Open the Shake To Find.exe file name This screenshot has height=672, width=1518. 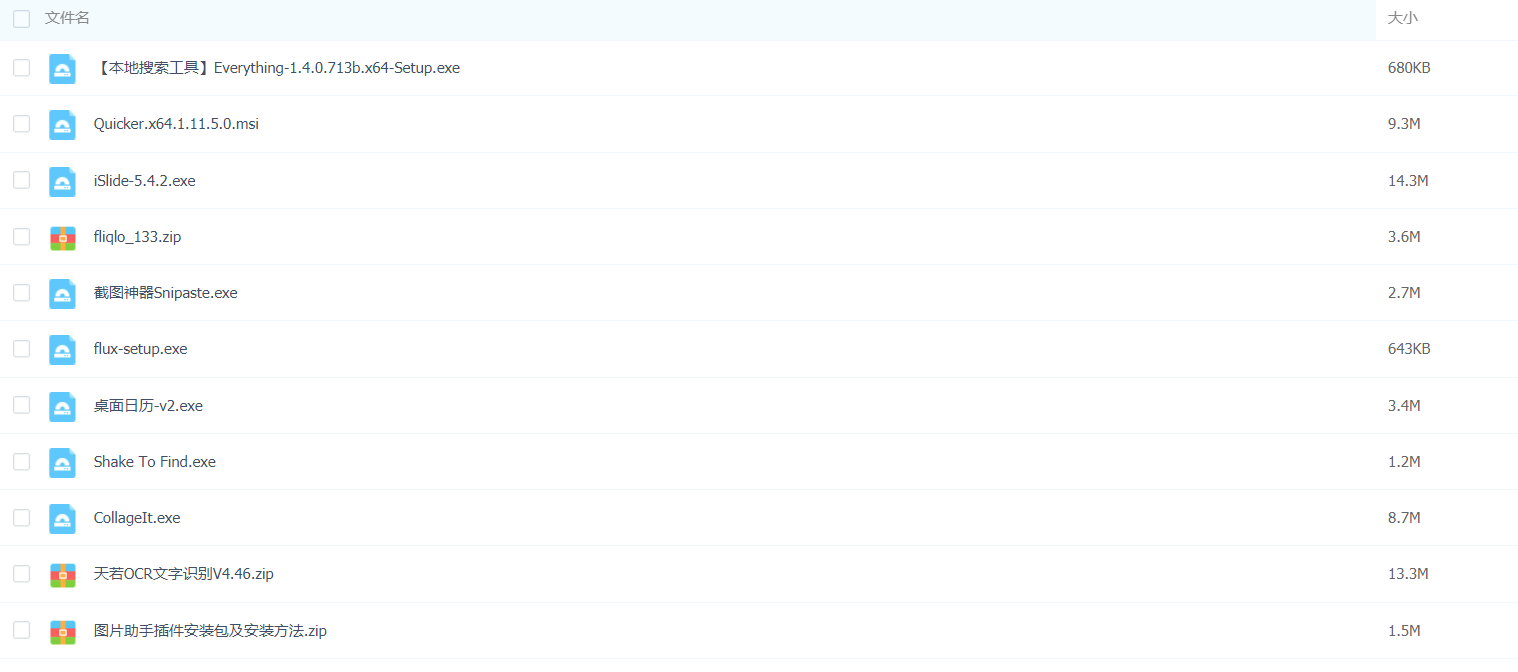click(x=154, y=462)
